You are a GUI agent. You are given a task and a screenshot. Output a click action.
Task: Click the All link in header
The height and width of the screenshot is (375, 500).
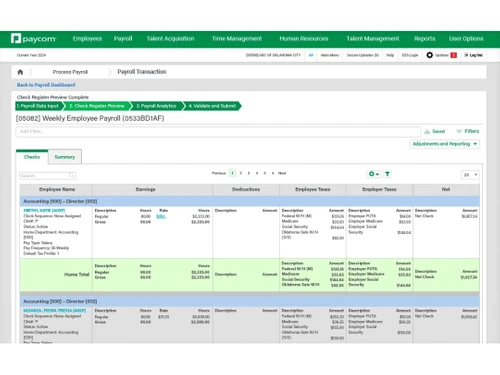(x=311, y=55)
